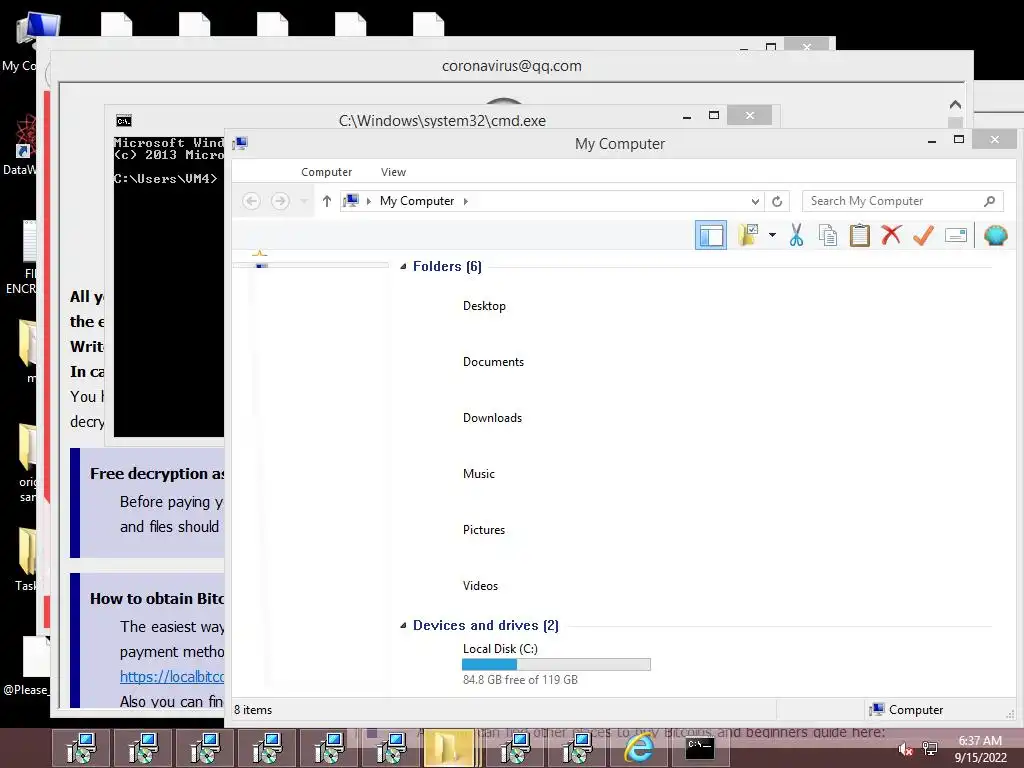Click the Copy toolbar icon

[x=827, y=235]
